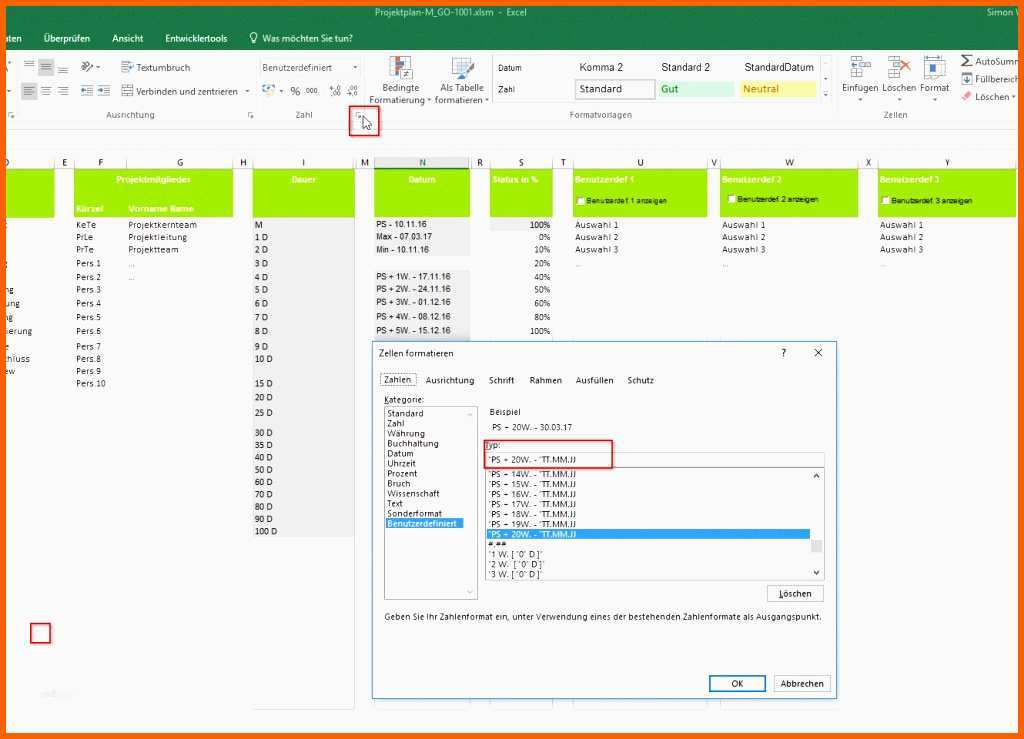Click the Typ format code field

pyautogui.click(x=654, y=460)
